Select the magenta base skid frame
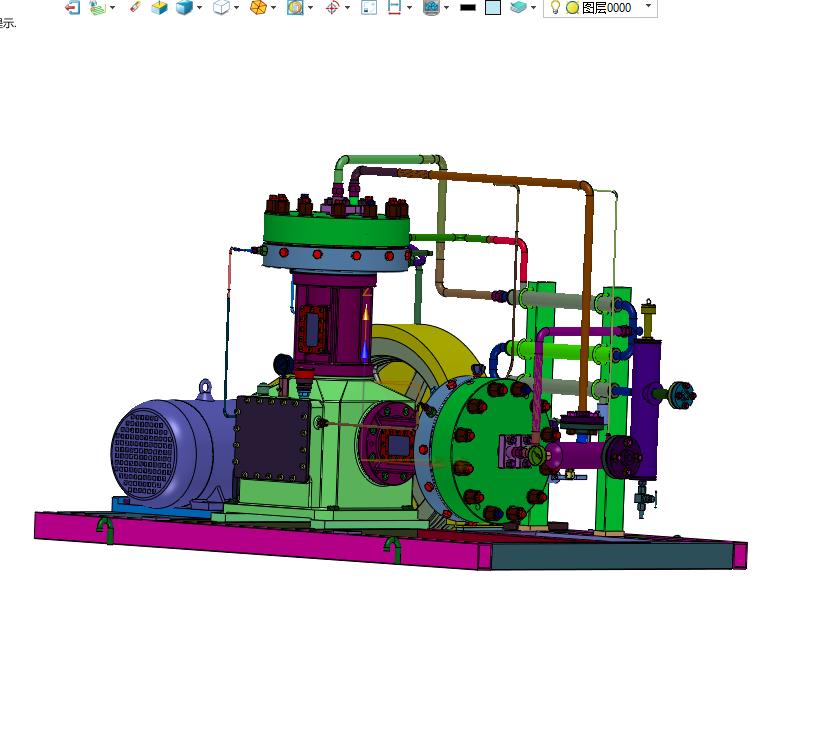This screenshot has width=827, height=756. click(264, 539)
